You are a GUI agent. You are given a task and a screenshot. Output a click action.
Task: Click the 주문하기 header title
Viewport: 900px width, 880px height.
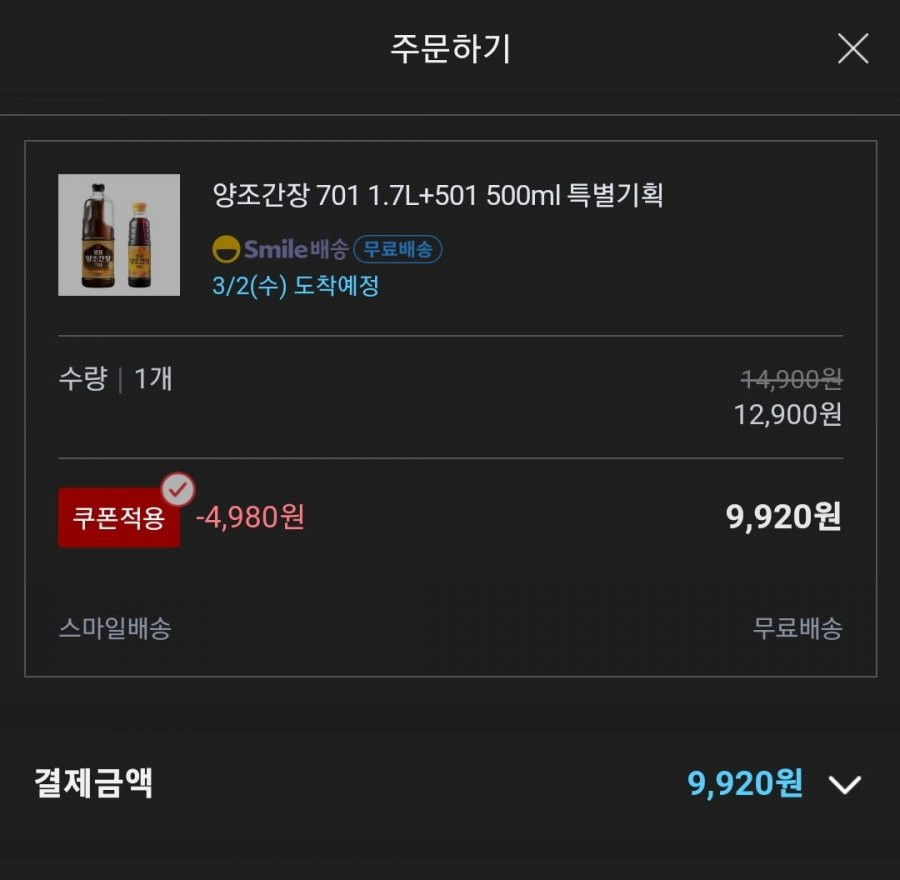point(451,48)
